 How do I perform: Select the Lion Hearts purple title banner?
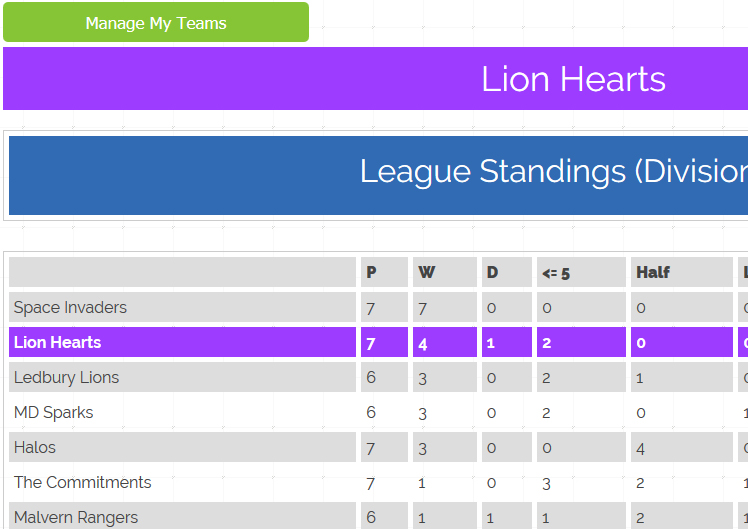click(375, 79)
